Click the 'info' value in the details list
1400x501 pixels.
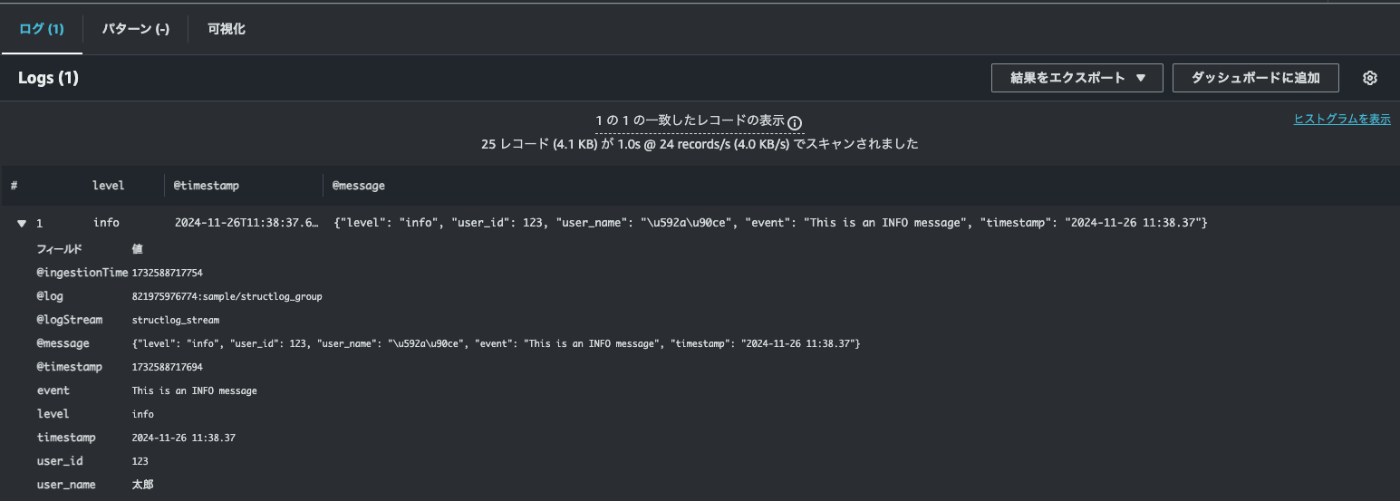(x=143, y=414)
